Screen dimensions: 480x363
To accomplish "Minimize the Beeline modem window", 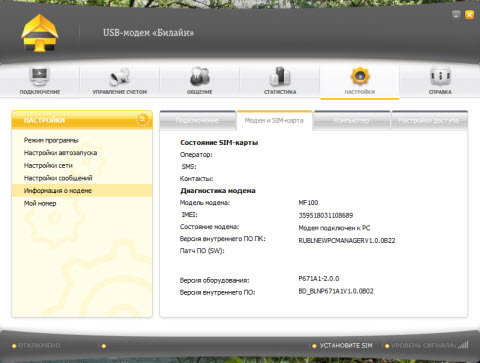I will tap(456, 14).
